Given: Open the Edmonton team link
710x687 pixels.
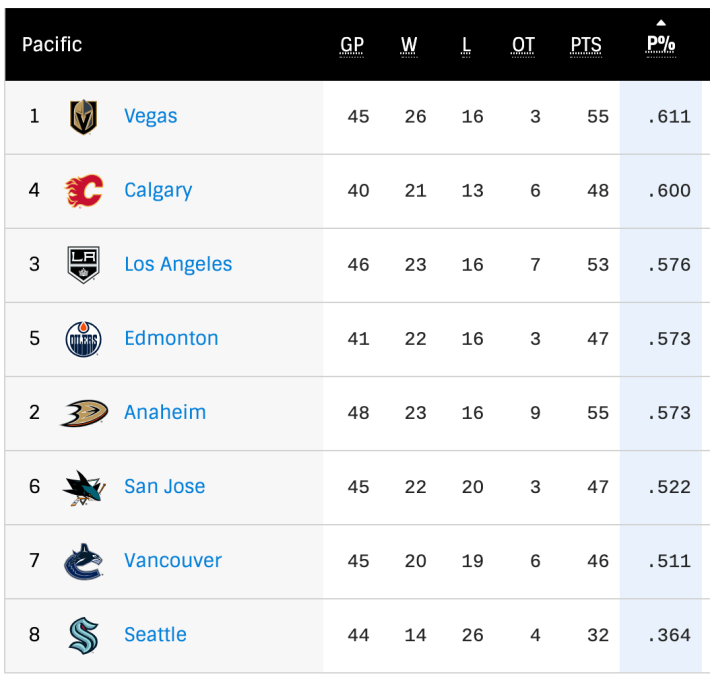Looking at the screenshot, I should coord(171,338).
